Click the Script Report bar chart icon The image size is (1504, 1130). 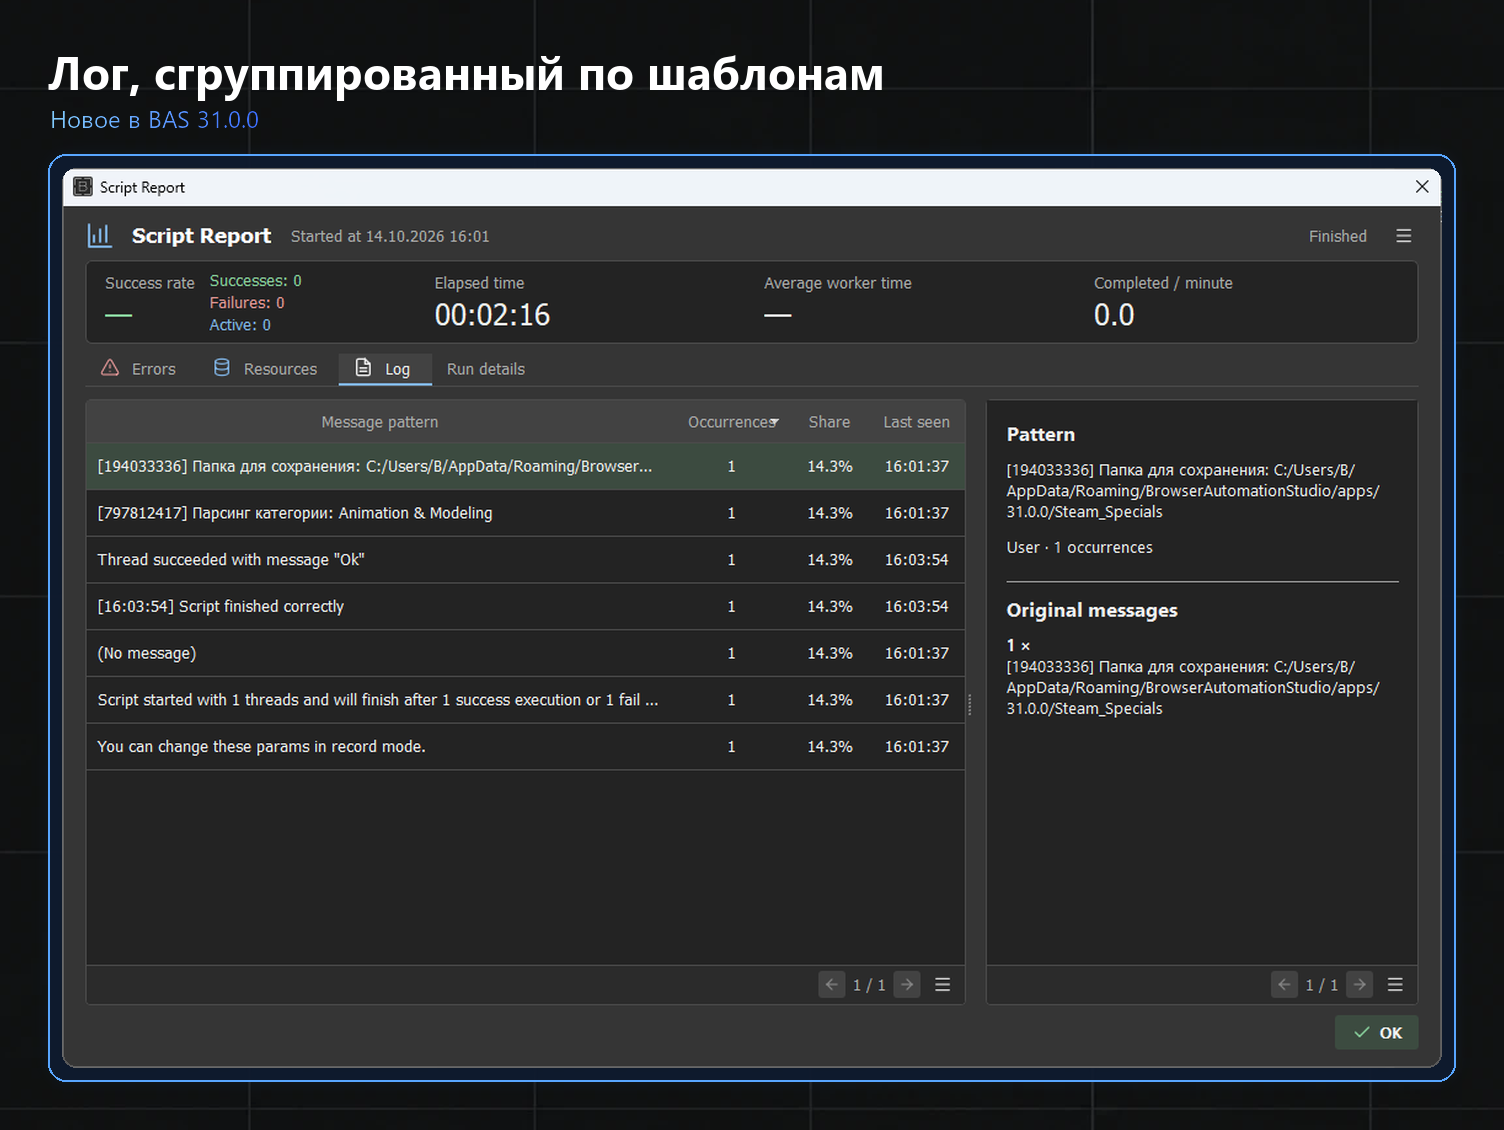coord(100,236)
